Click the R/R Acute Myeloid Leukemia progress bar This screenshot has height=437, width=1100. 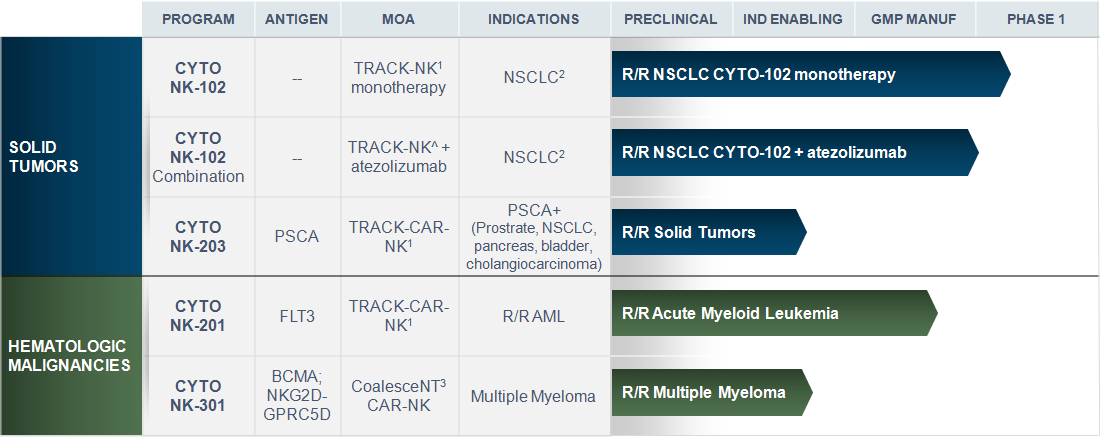click(x=774, y=313)
